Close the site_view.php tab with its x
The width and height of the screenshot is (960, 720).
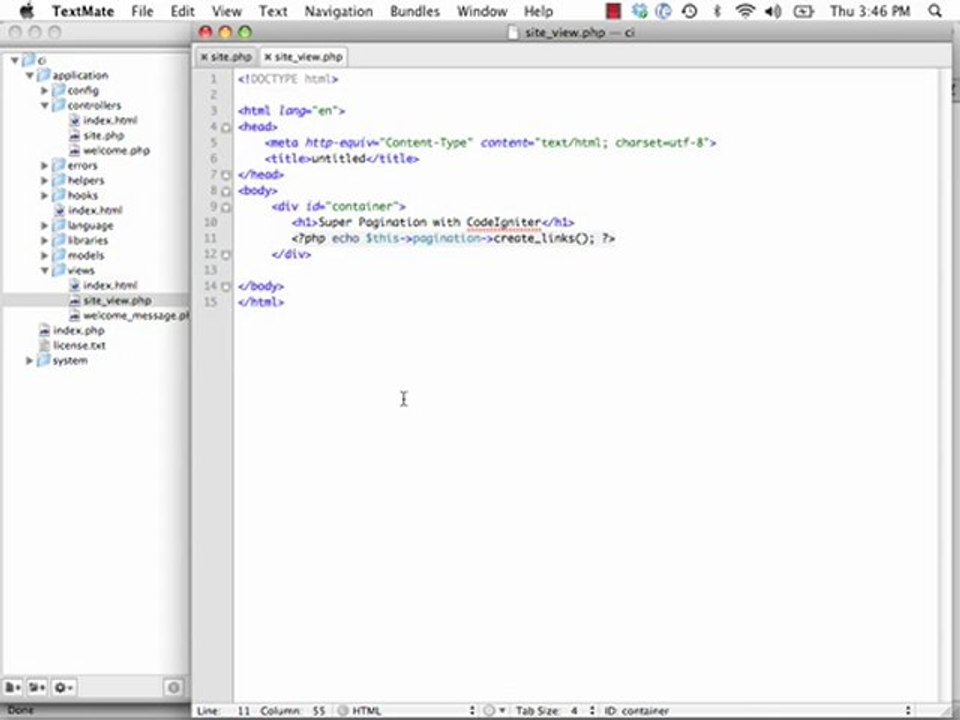pyautogui.click(x=268, y=57)
